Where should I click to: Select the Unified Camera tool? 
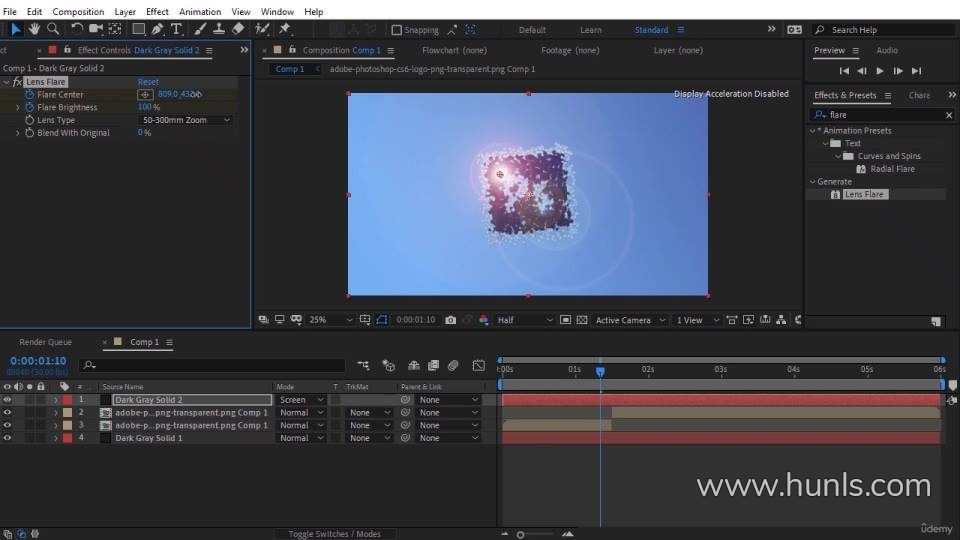pyautogui.click(x=96, y=29)
